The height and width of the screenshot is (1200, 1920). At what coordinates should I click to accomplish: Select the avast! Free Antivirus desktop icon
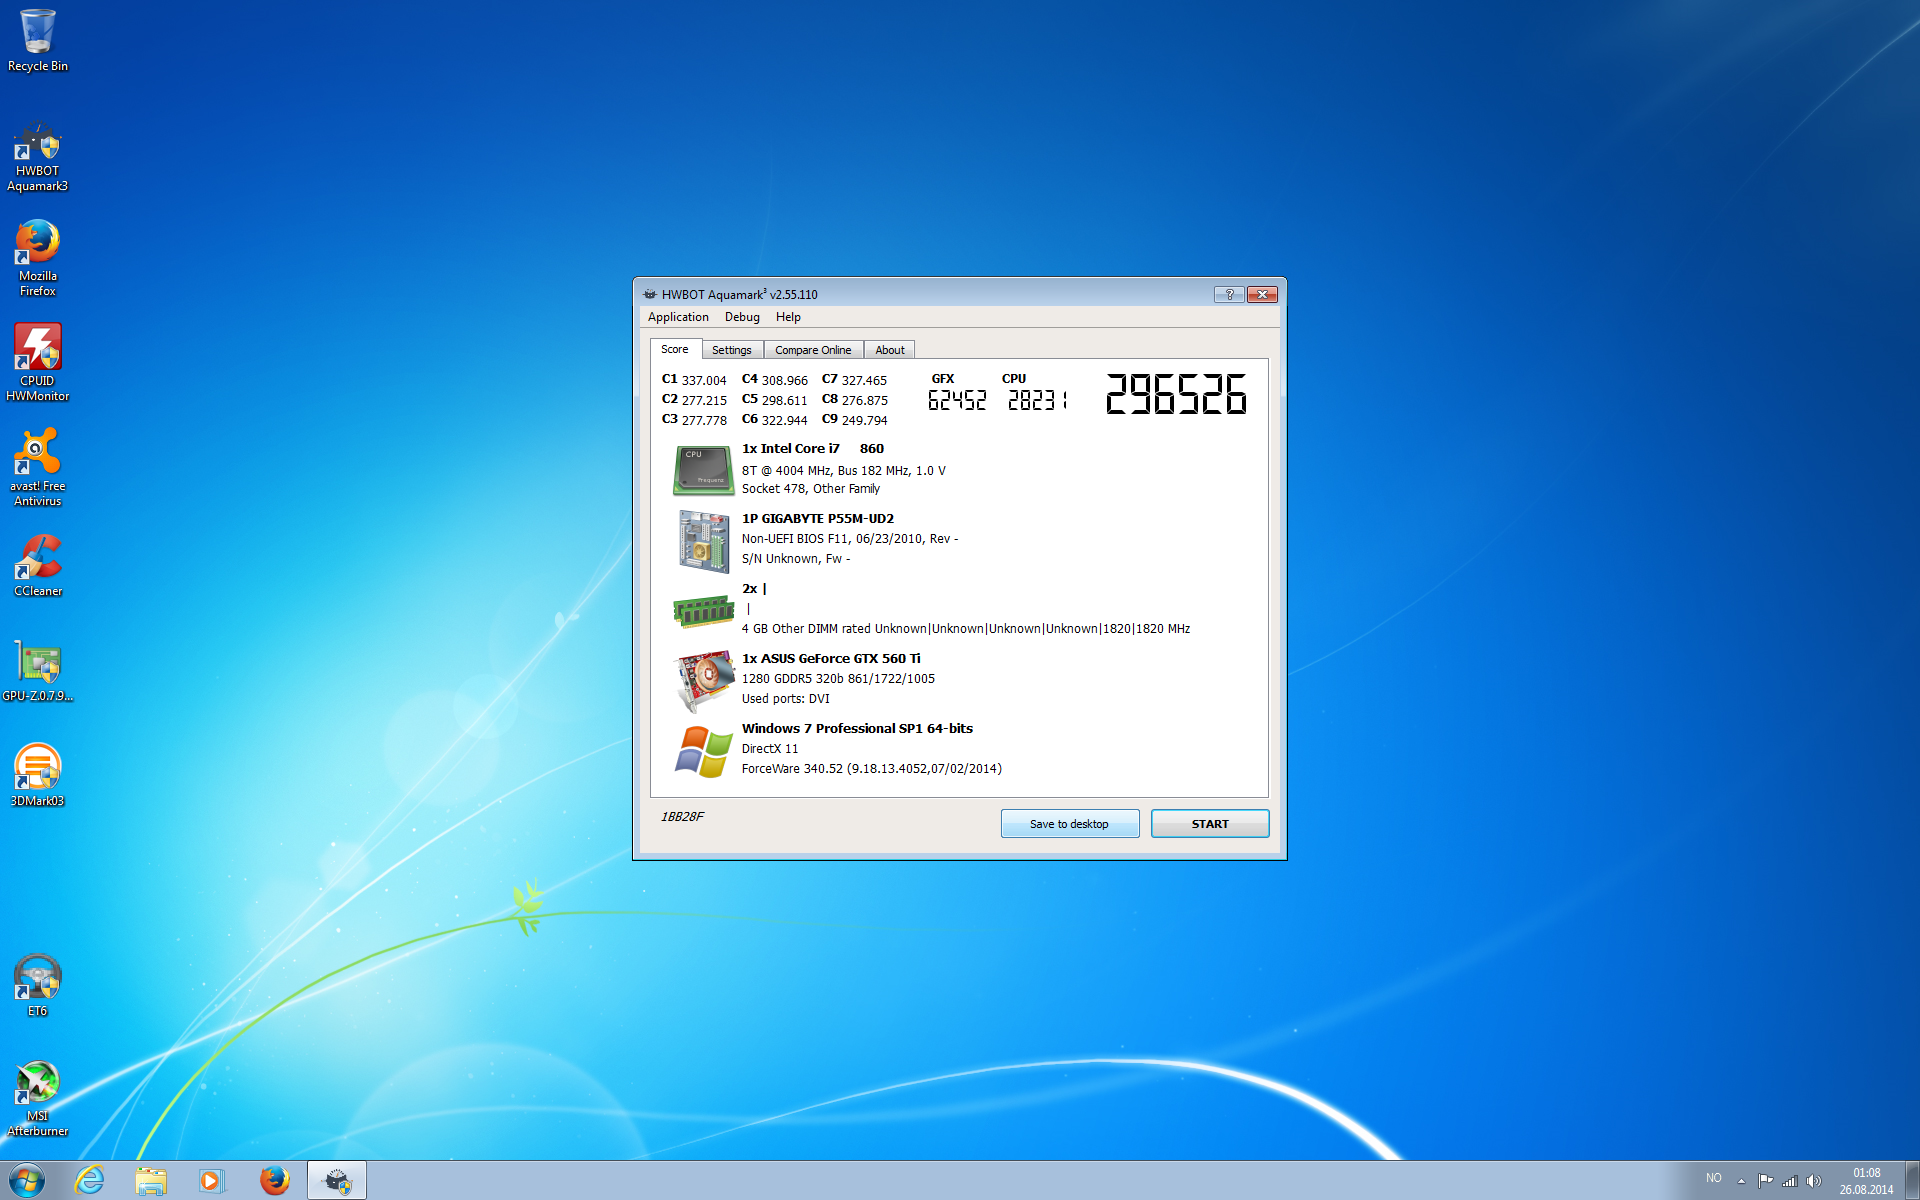click(x=37, y=468)
